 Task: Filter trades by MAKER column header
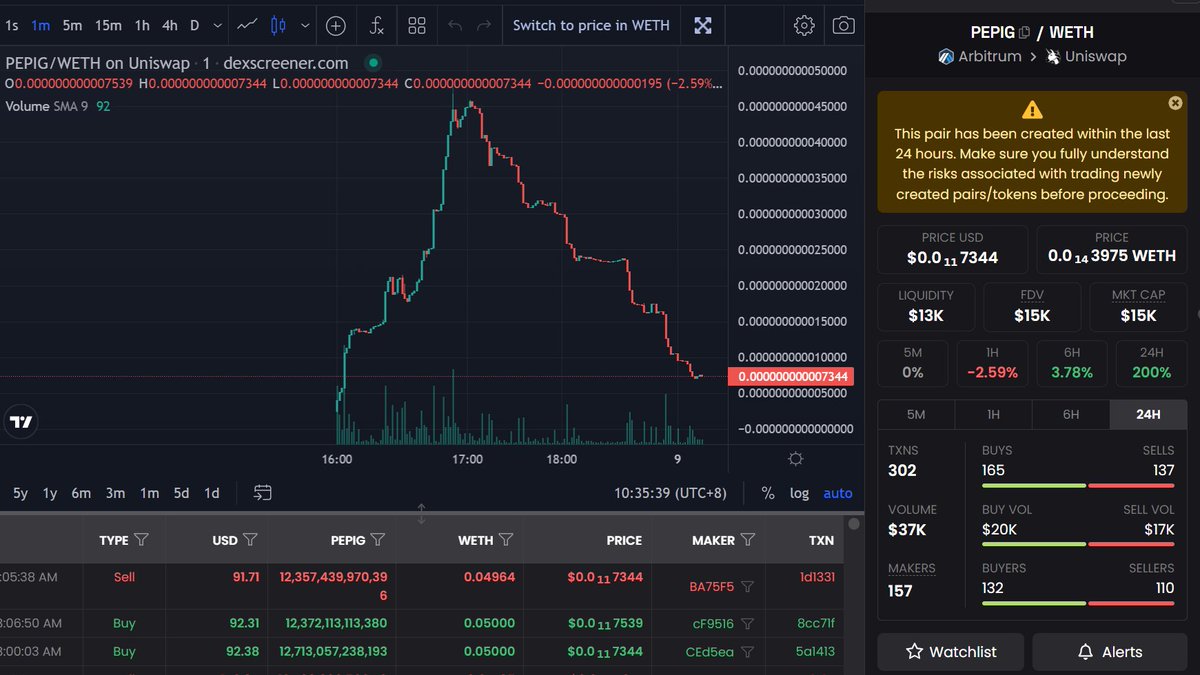pos(748,540)
